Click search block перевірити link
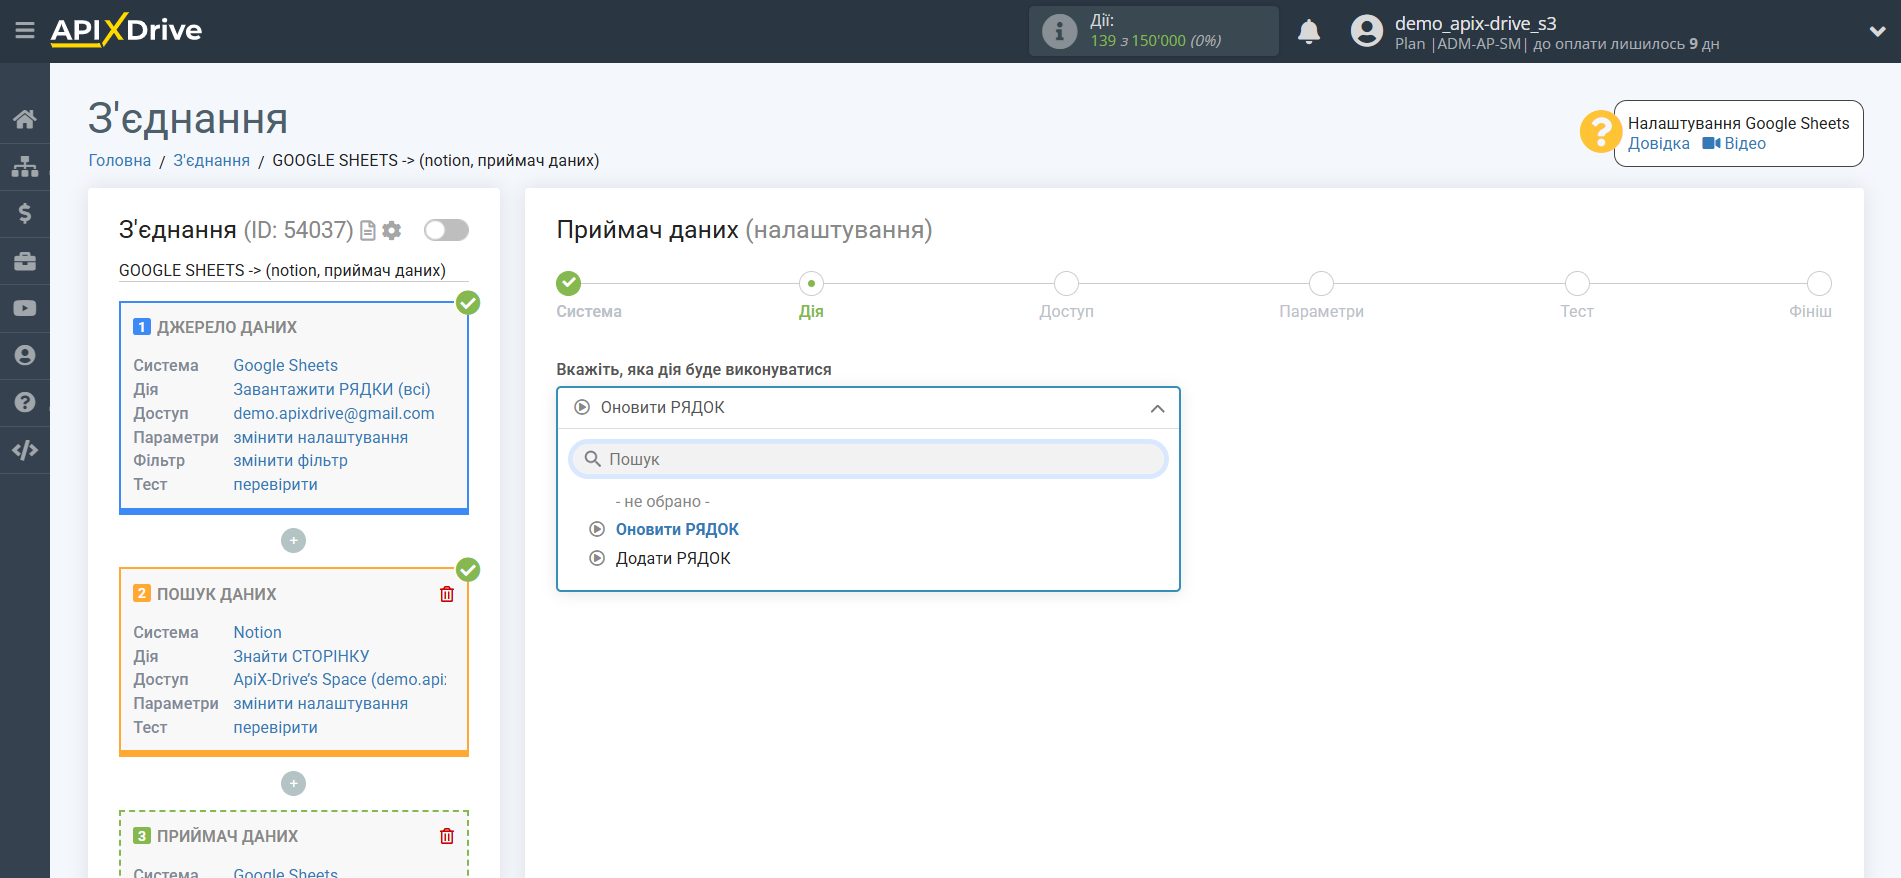This screenshot has height=878, width=1901. pos(276,728)
